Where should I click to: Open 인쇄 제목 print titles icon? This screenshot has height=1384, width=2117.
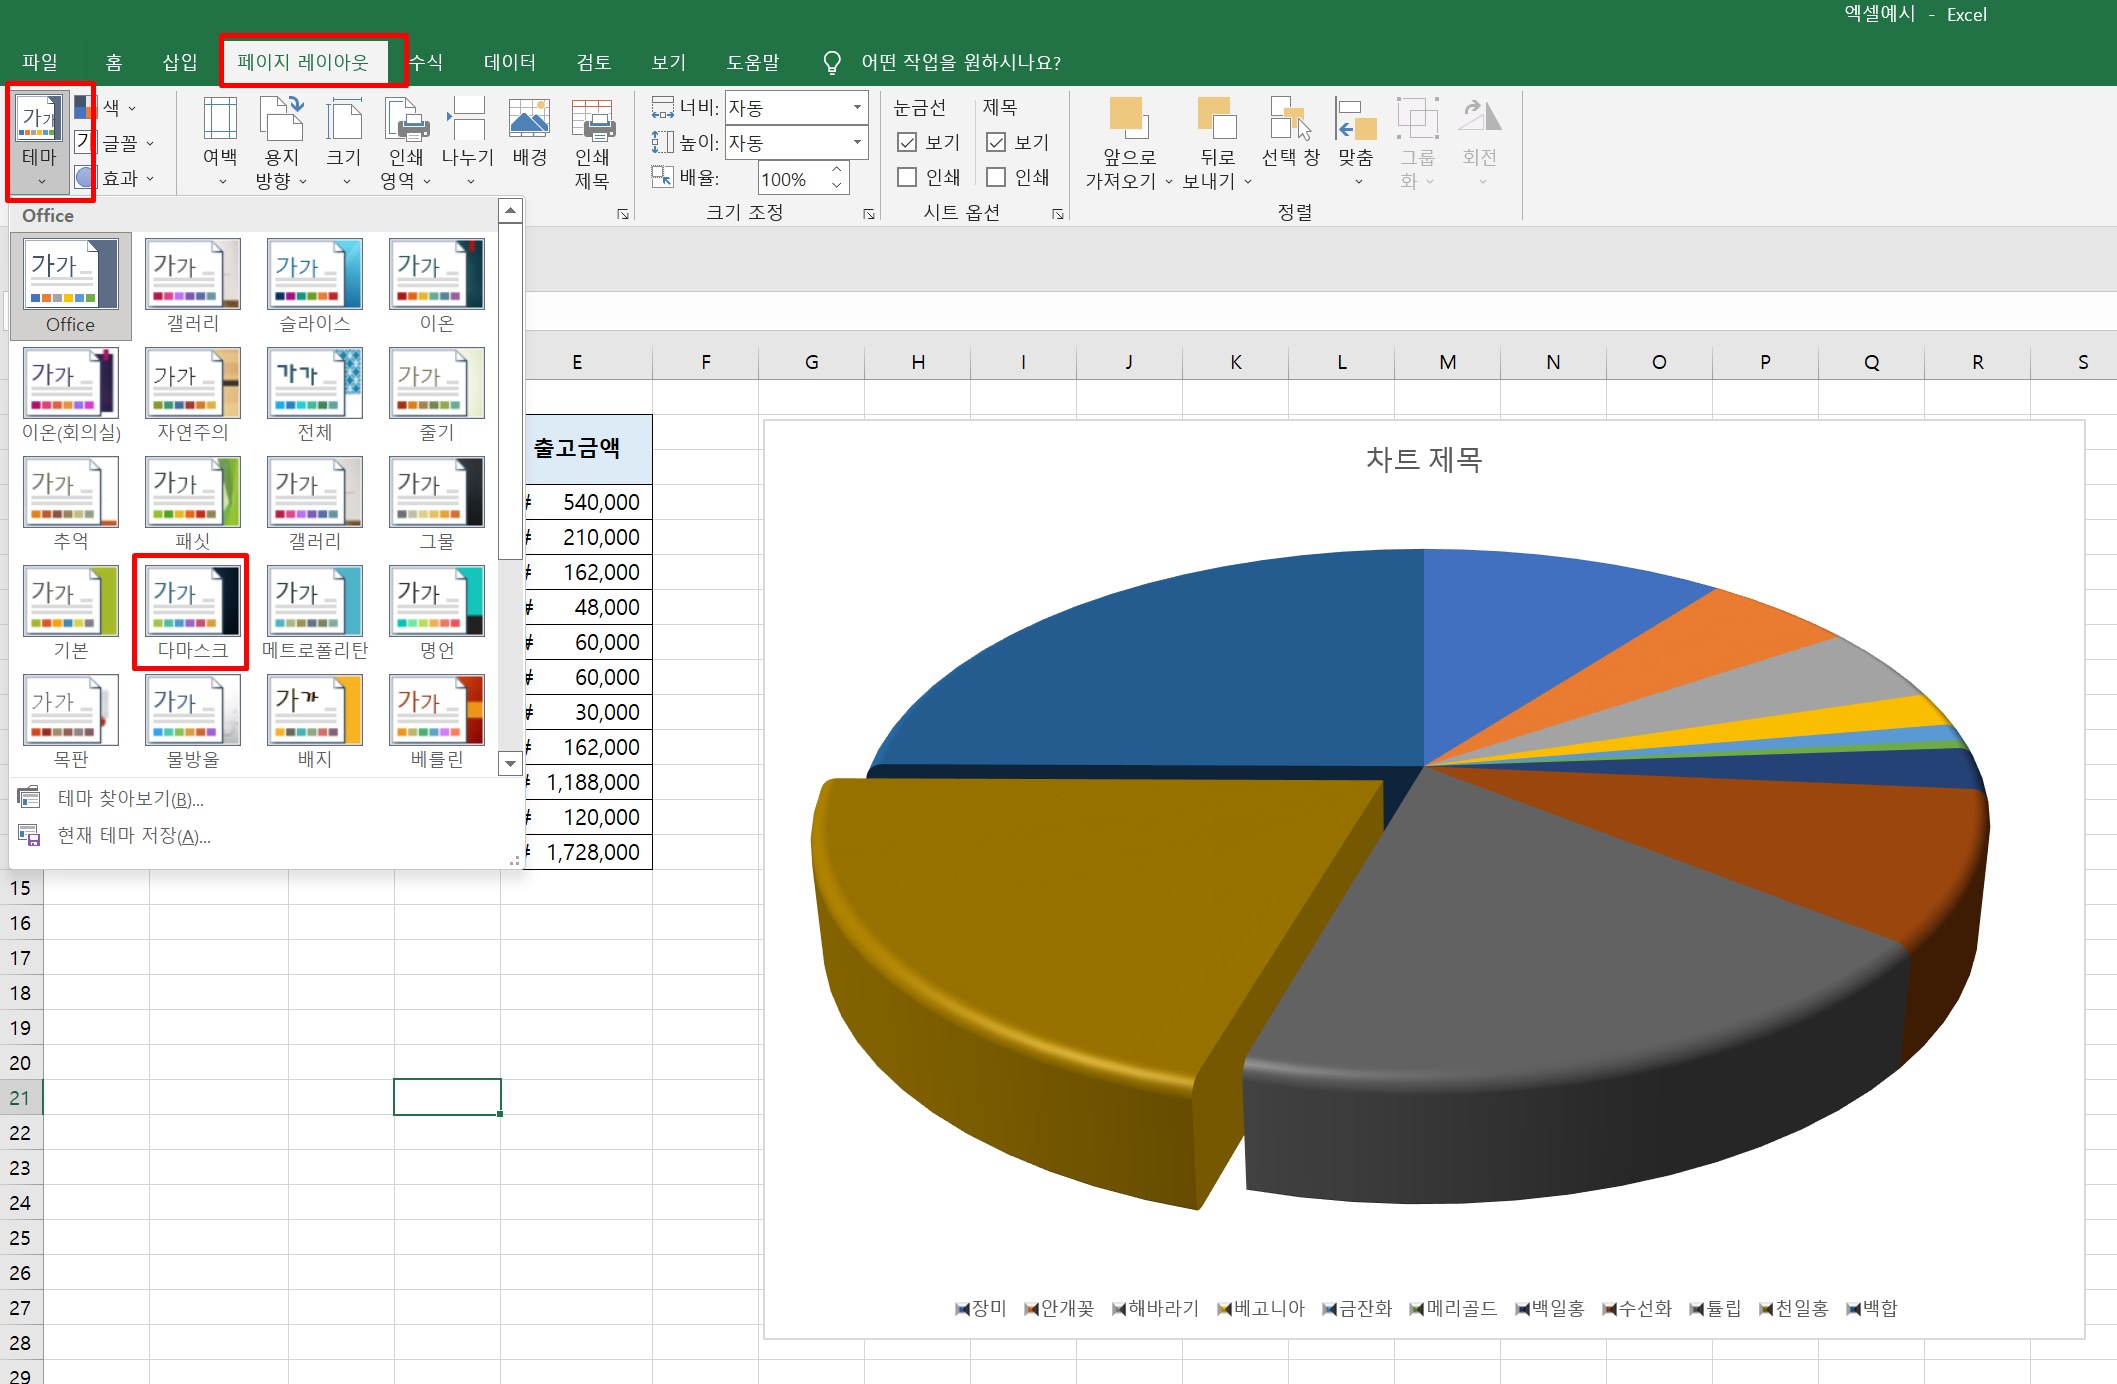(592, 120)
